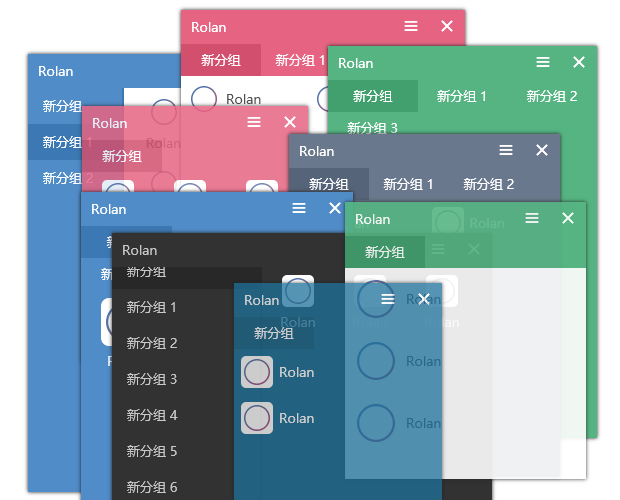Close the top pink Rolan window

(447, 26)
